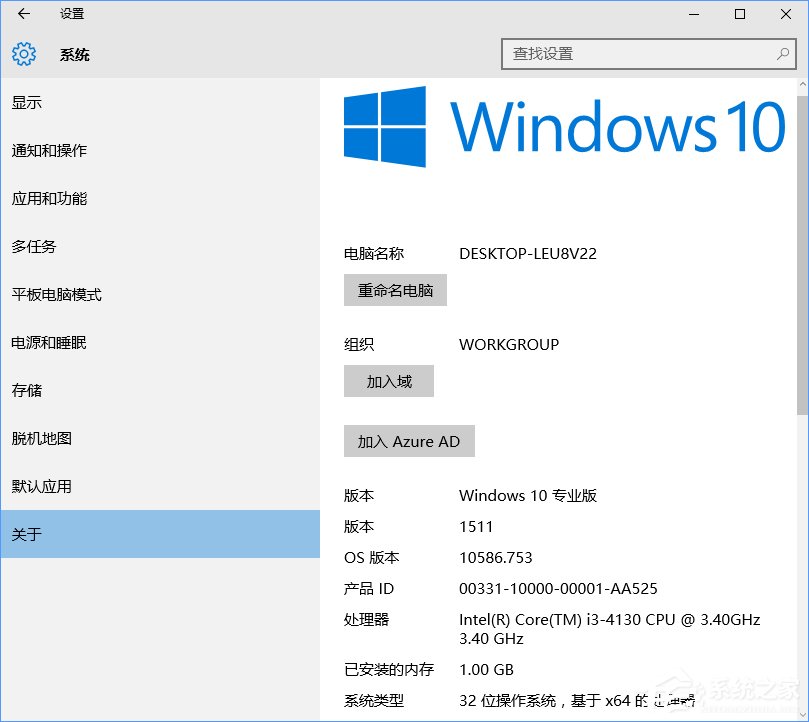809x722 pixels.
Task: Open 平板电脑模式 settings
Action: [56, 294]
